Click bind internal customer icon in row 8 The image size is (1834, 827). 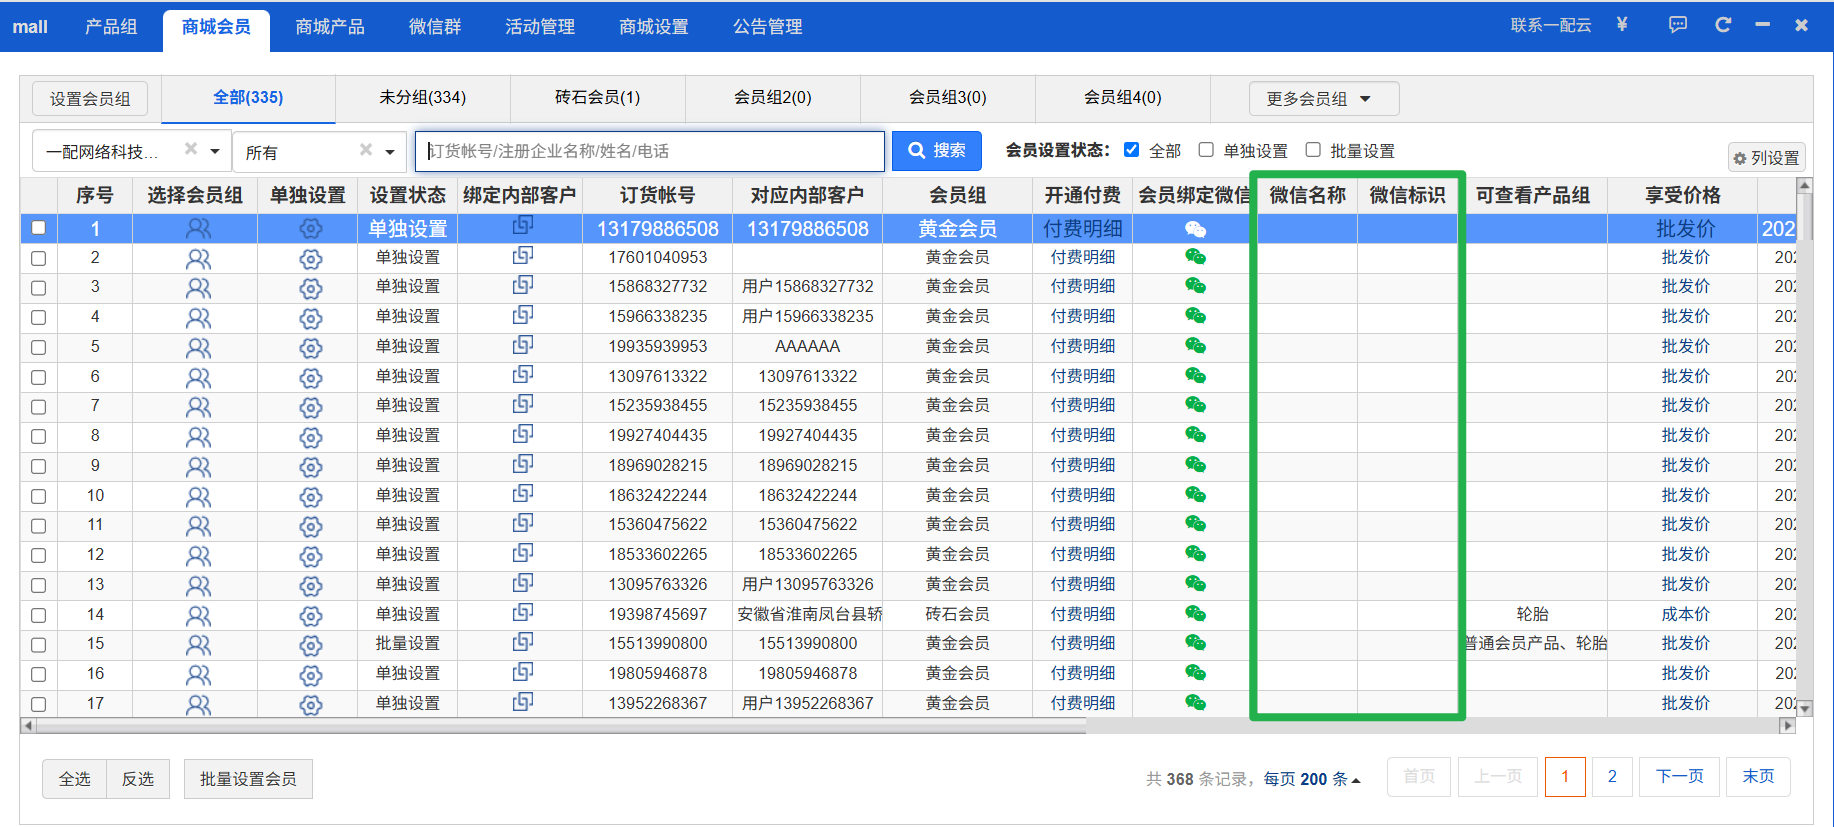click(522, 435)
